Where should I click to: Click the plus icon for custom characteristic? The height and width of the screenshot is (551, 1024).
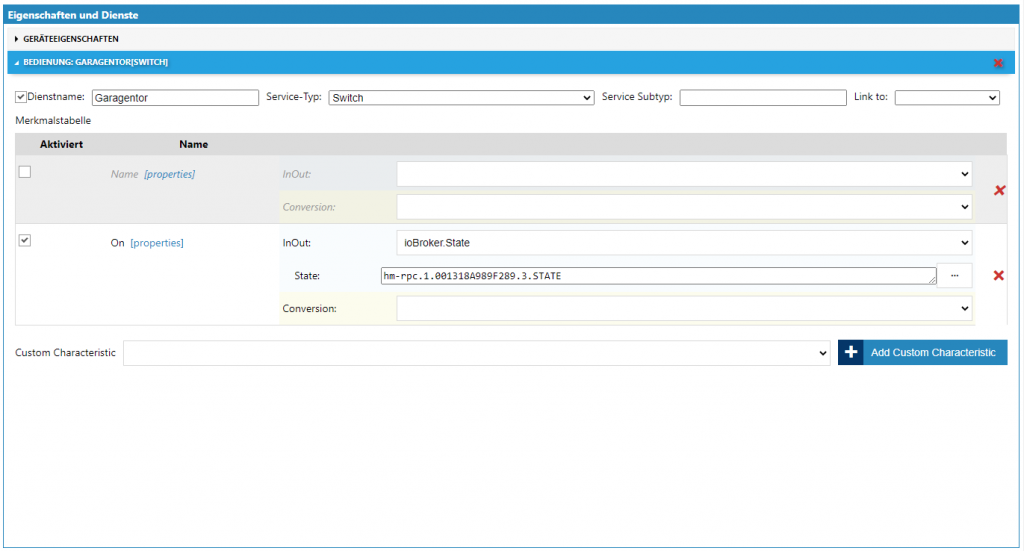pyautogui.click(x=851, y=352)
